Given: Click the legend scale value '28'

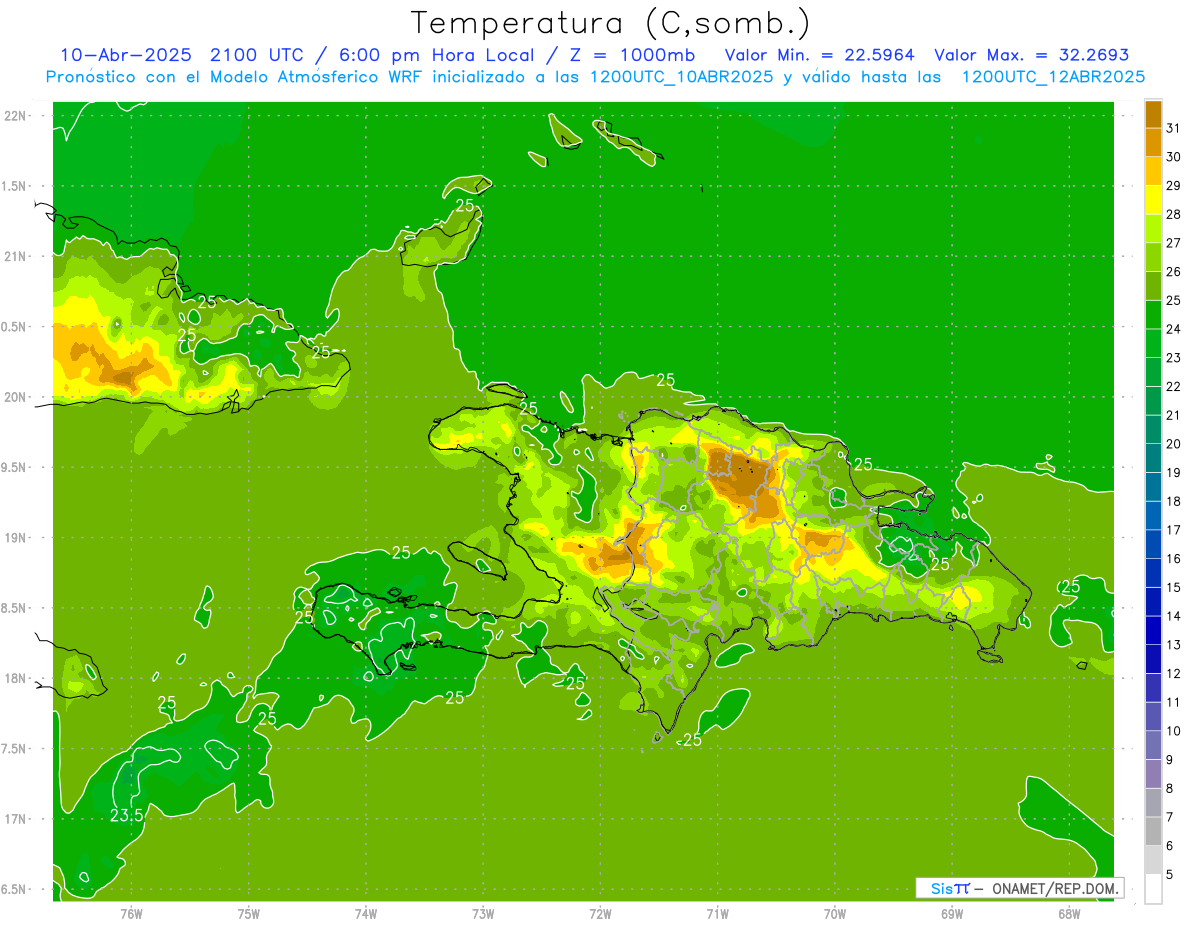Looking at the screenshot, I should pos(1174,213).
